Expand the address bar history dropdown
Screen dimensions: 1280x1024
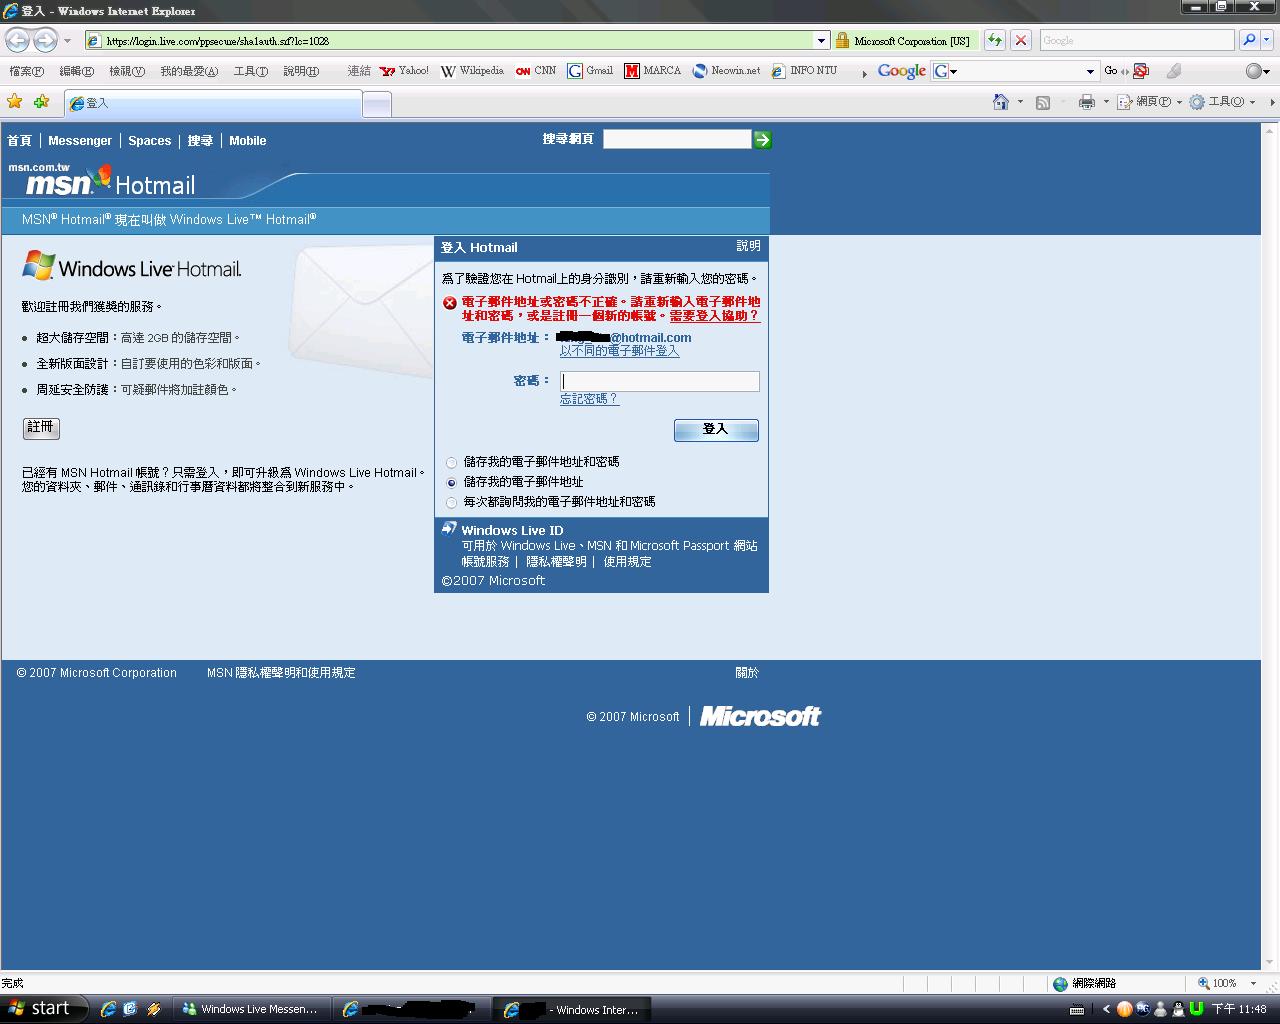click(820, 40)
